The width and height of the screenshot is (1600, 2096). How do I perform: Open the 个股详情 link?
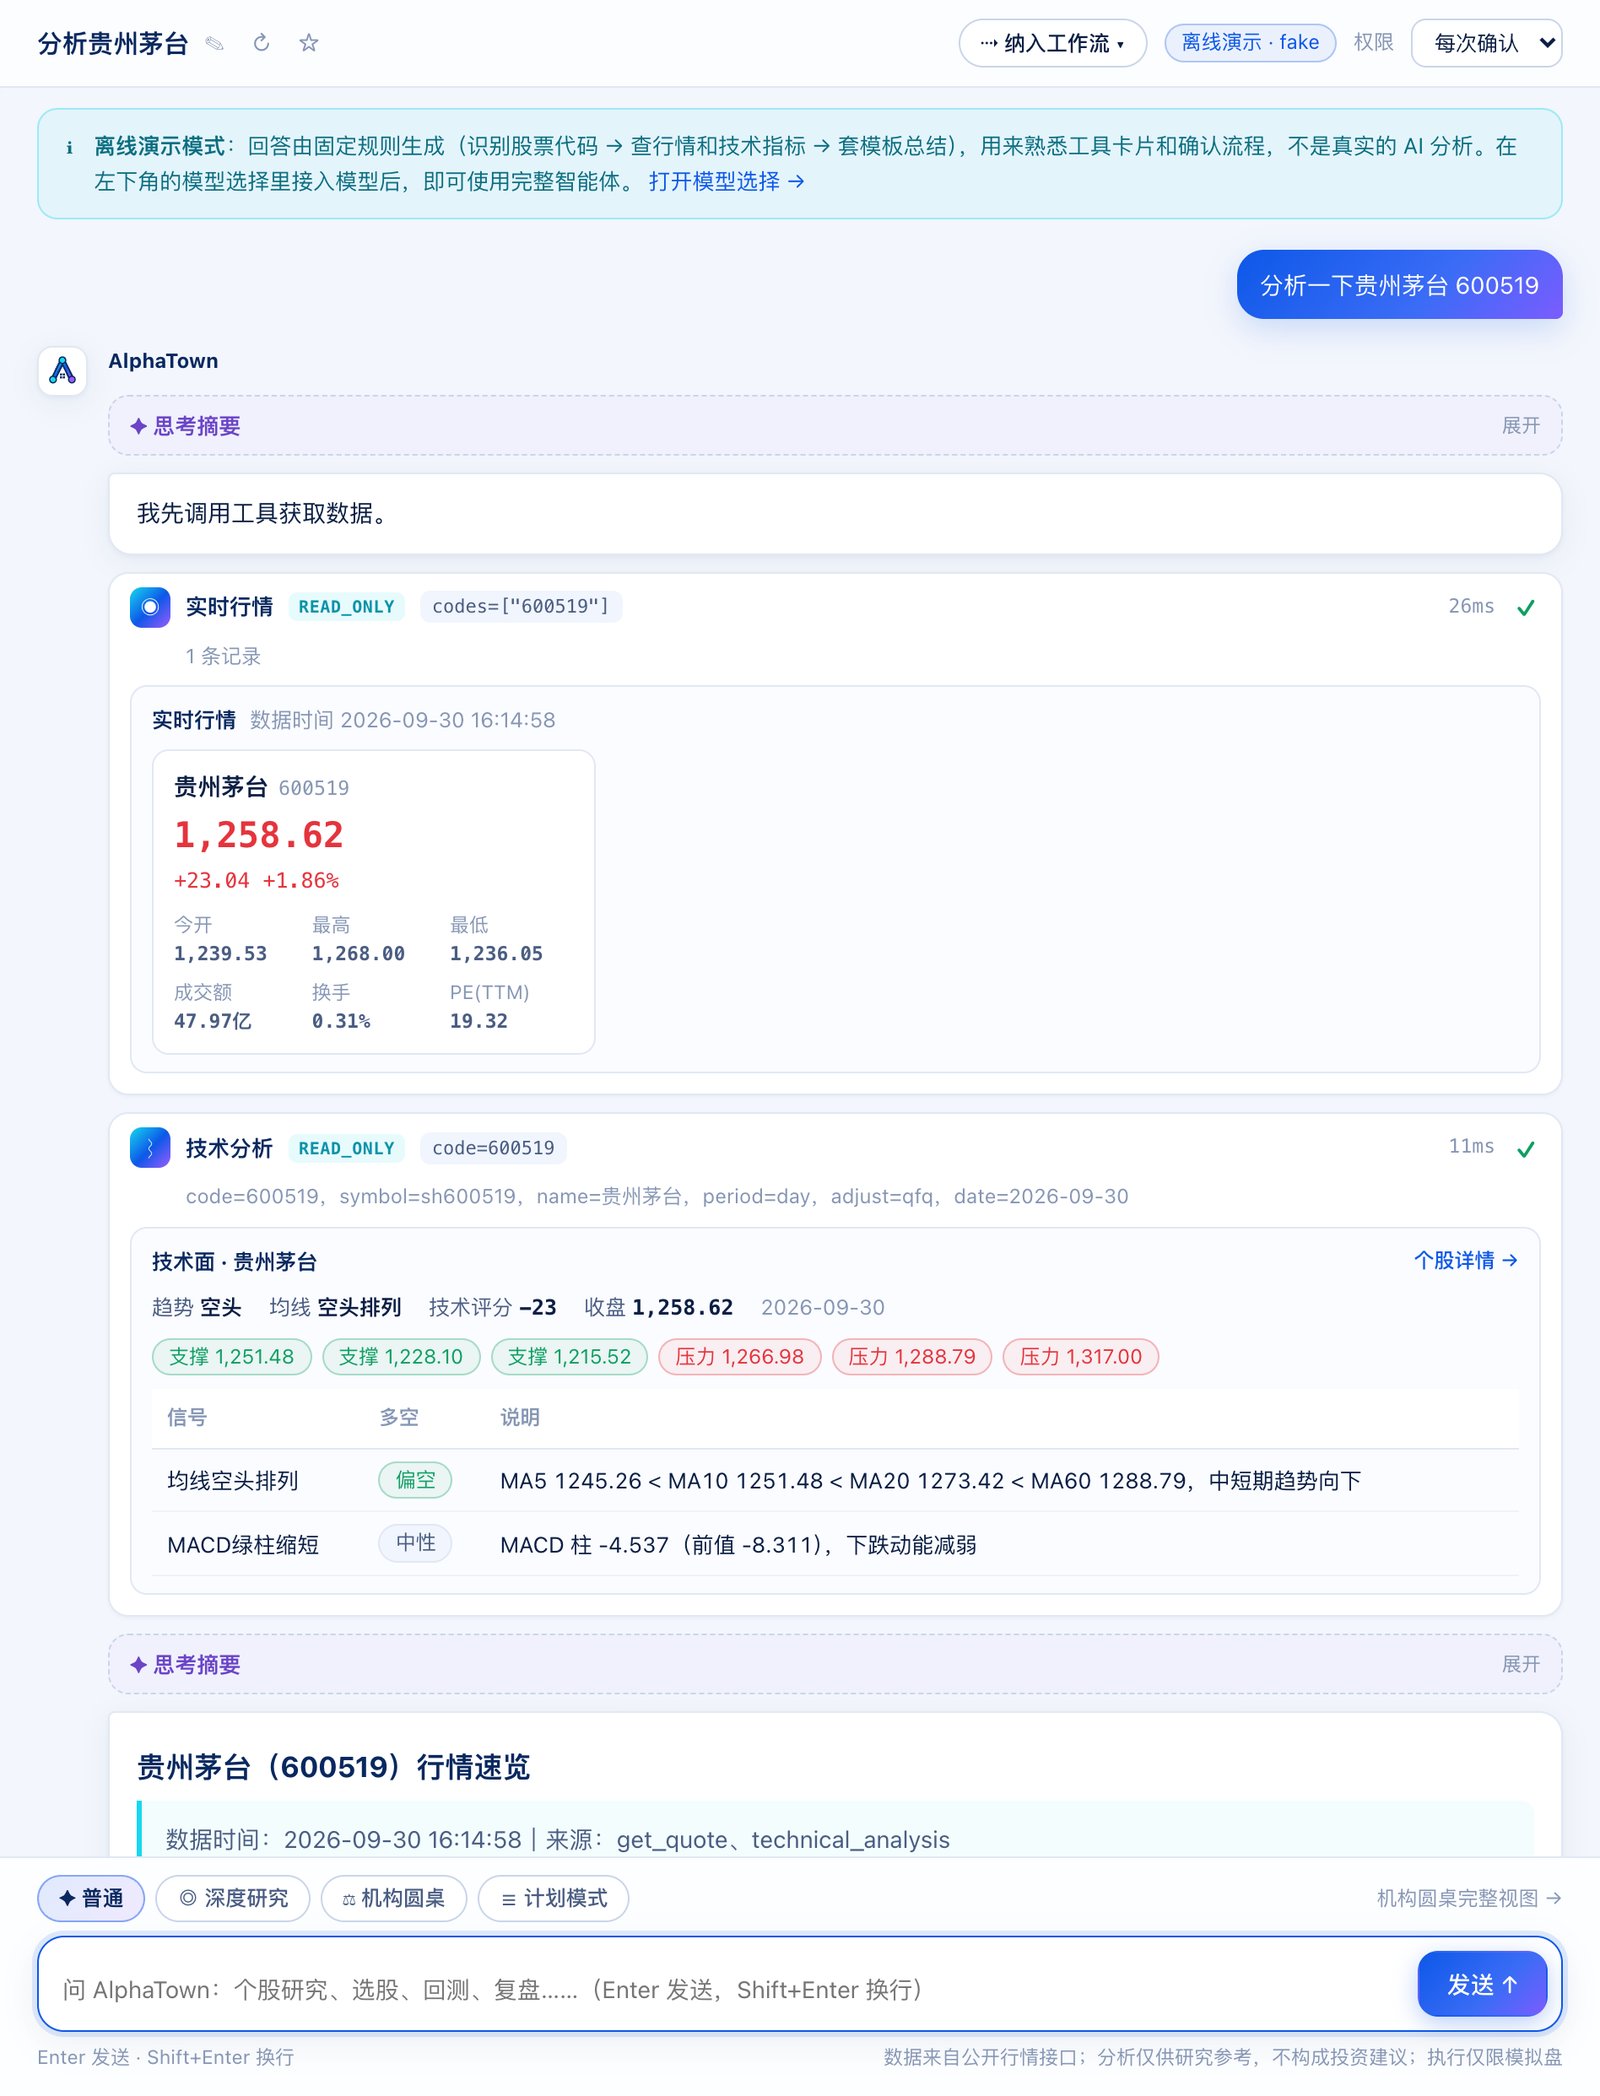[1466, 1260]
